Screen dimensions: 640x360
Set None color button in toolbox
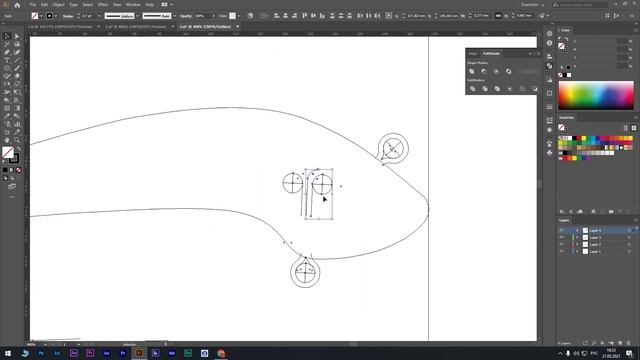[18, 170]
